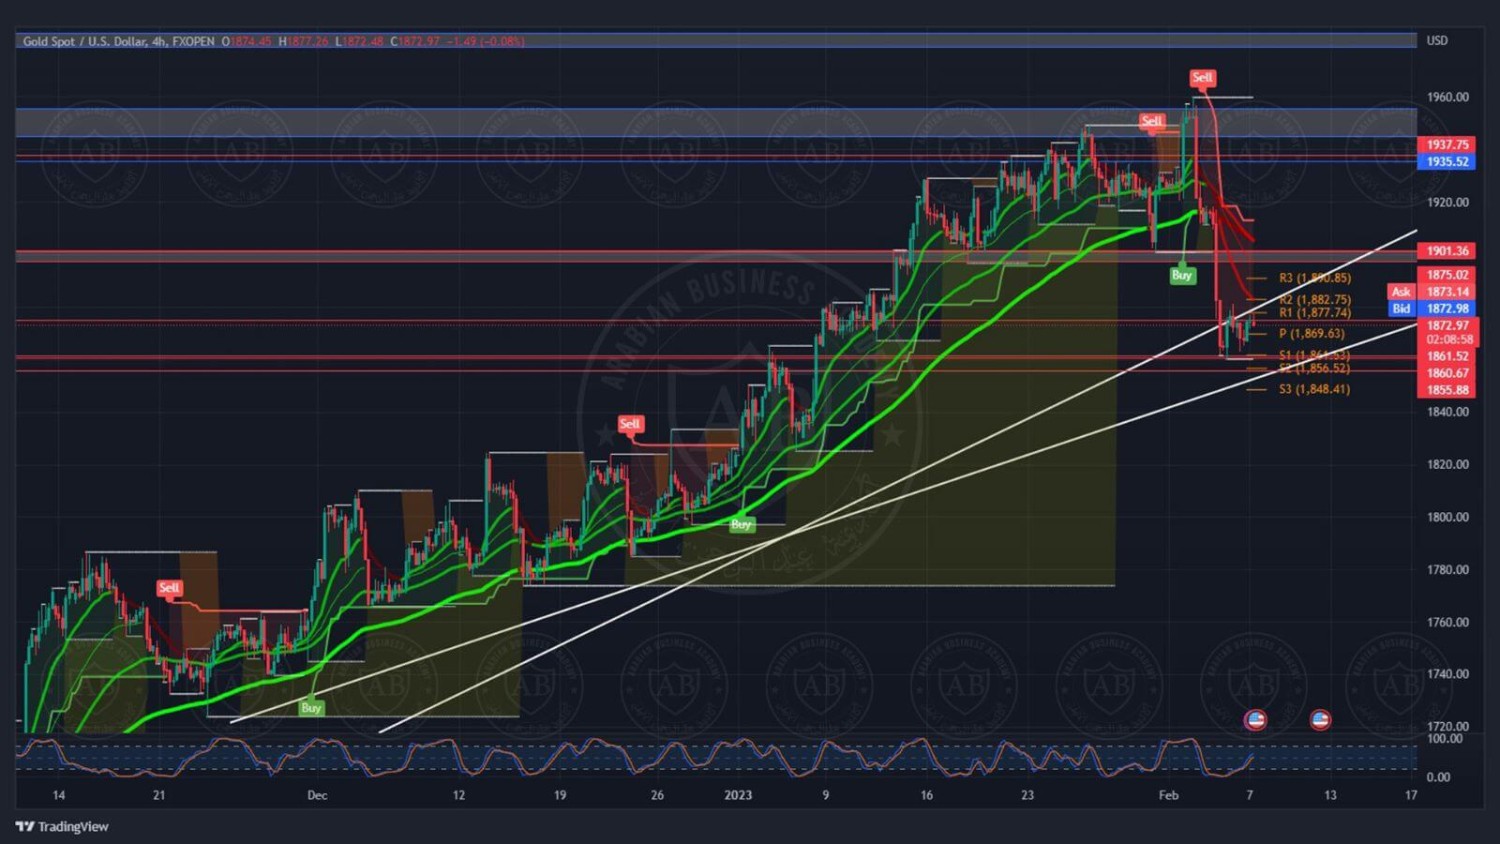Image resolution: width=1500 pixels, height=844 pixels.
Task: Click the 1800.00 price axis value
Action: pos(1447,517)
